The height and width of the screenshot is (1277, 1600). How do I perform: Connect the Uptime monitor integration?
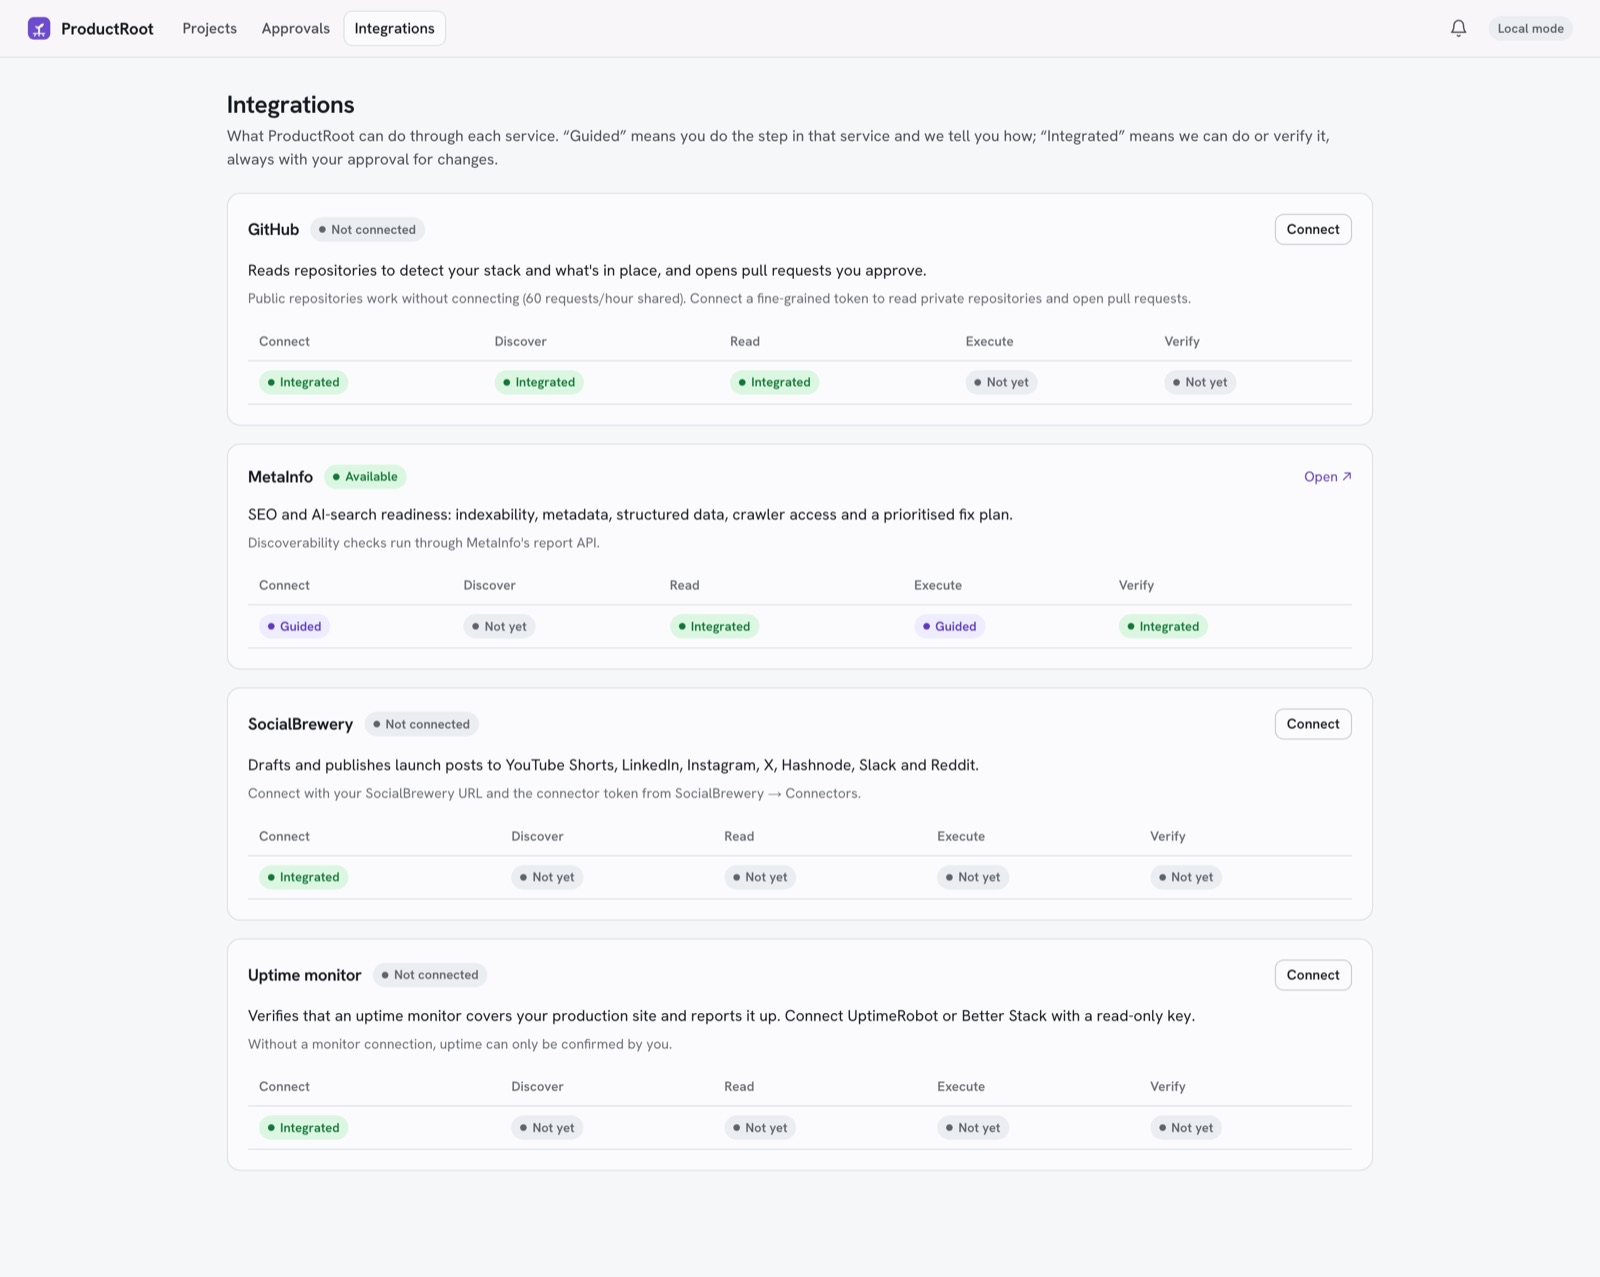pos(1313,975)
